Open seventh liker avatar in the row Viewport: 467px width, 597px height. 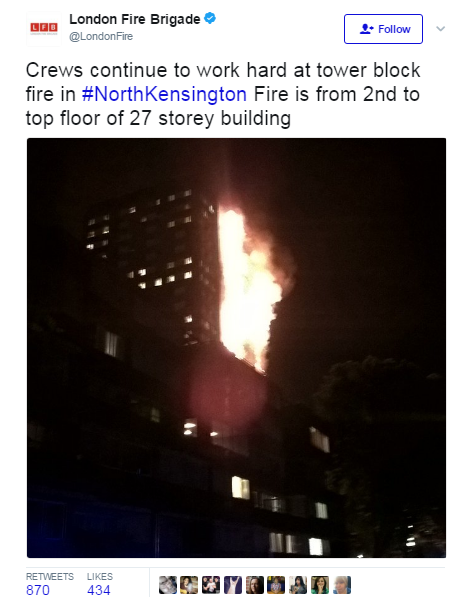[298, 585]
